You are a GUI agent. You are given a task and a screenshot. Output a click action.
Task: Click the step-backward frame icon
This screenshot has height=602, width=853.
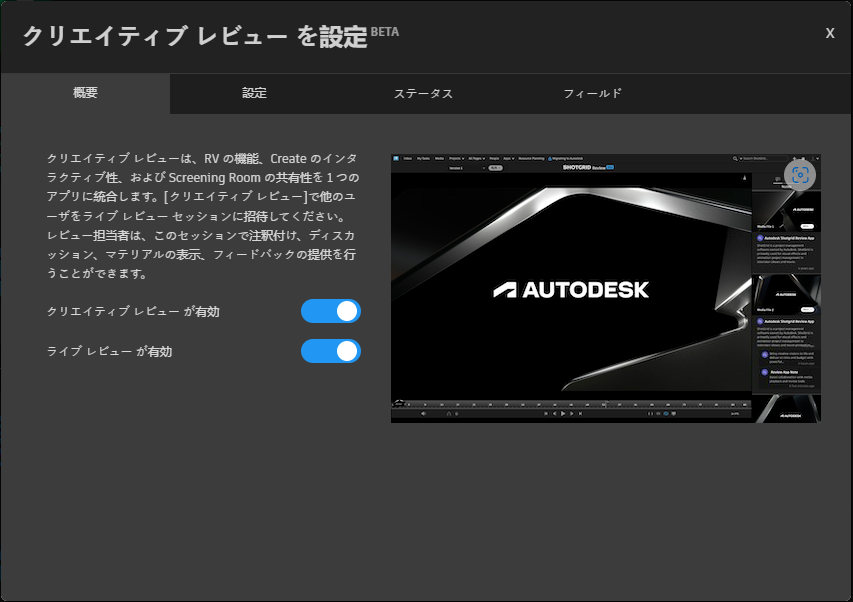click(555, 412)
